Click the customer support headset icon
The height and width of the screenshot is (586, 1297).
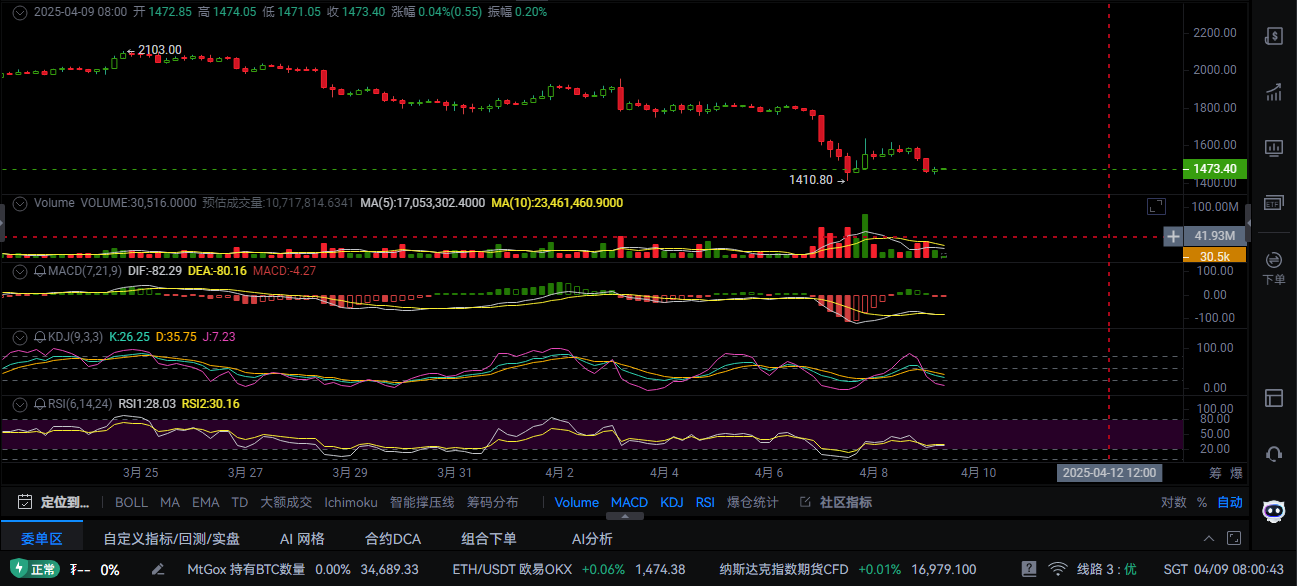(x=1273, y=454)
